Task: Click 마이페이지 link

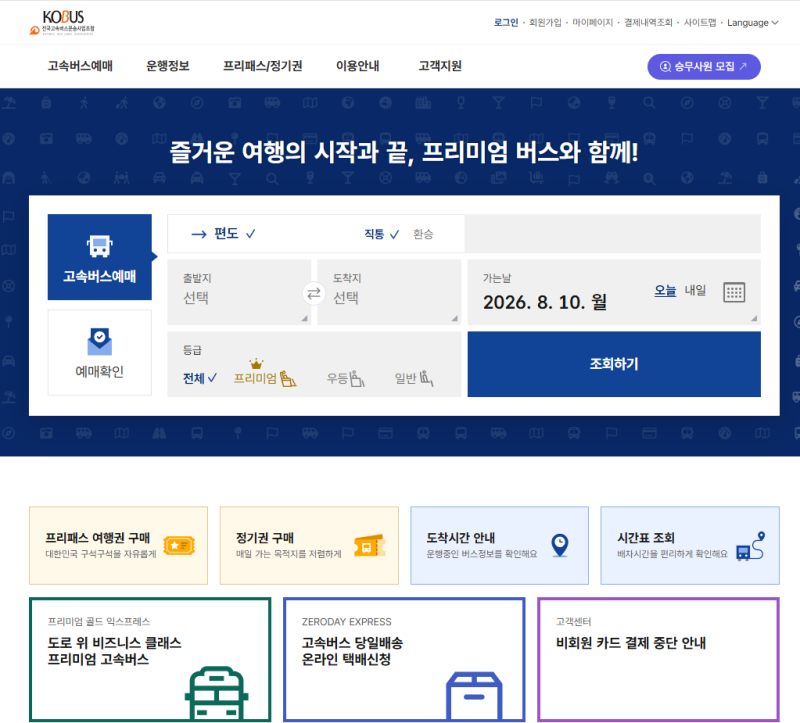Action: pyautogui.click(x=592, y=22)
